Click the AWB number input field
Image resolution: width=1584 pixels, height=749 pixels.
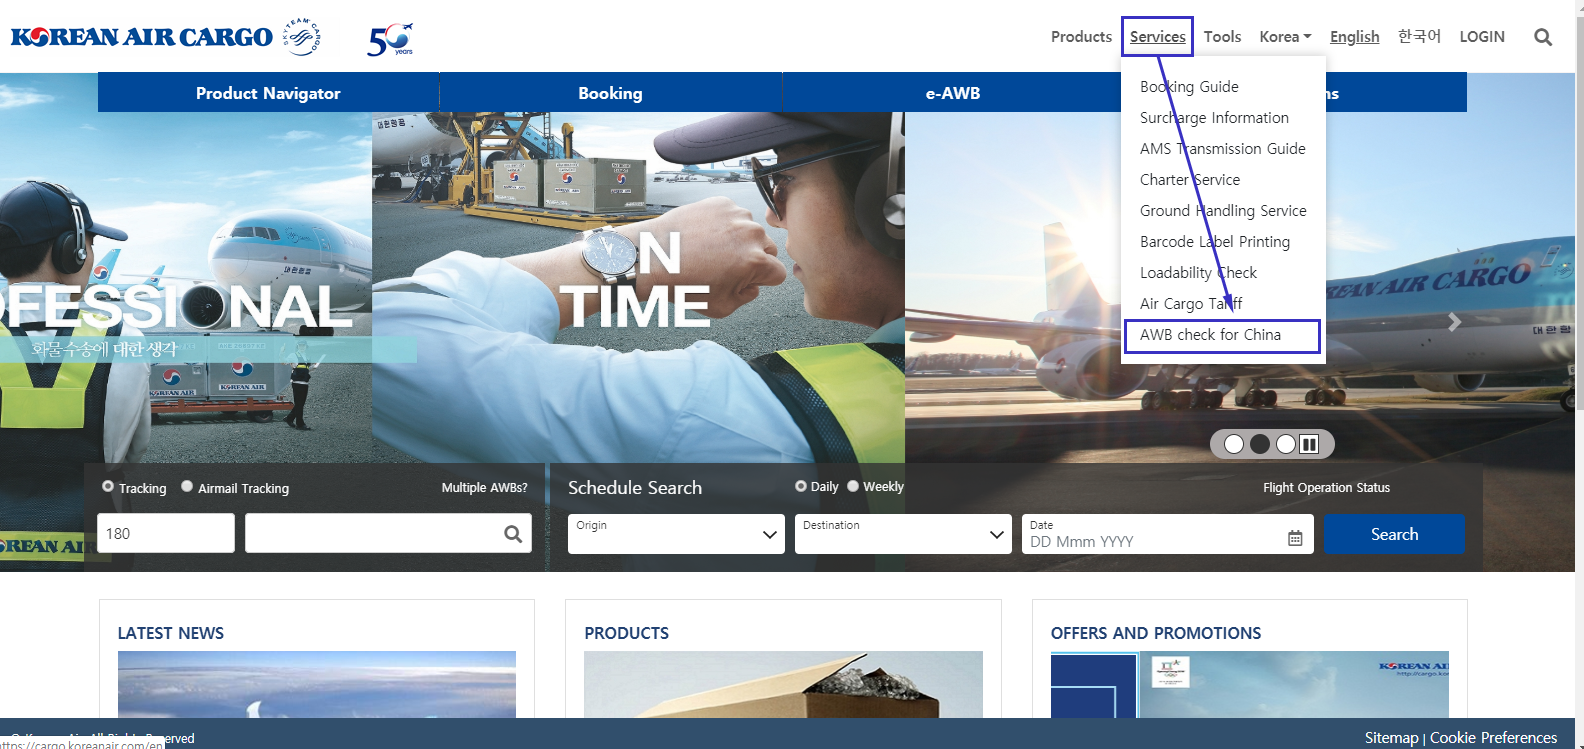click(388, 533)
